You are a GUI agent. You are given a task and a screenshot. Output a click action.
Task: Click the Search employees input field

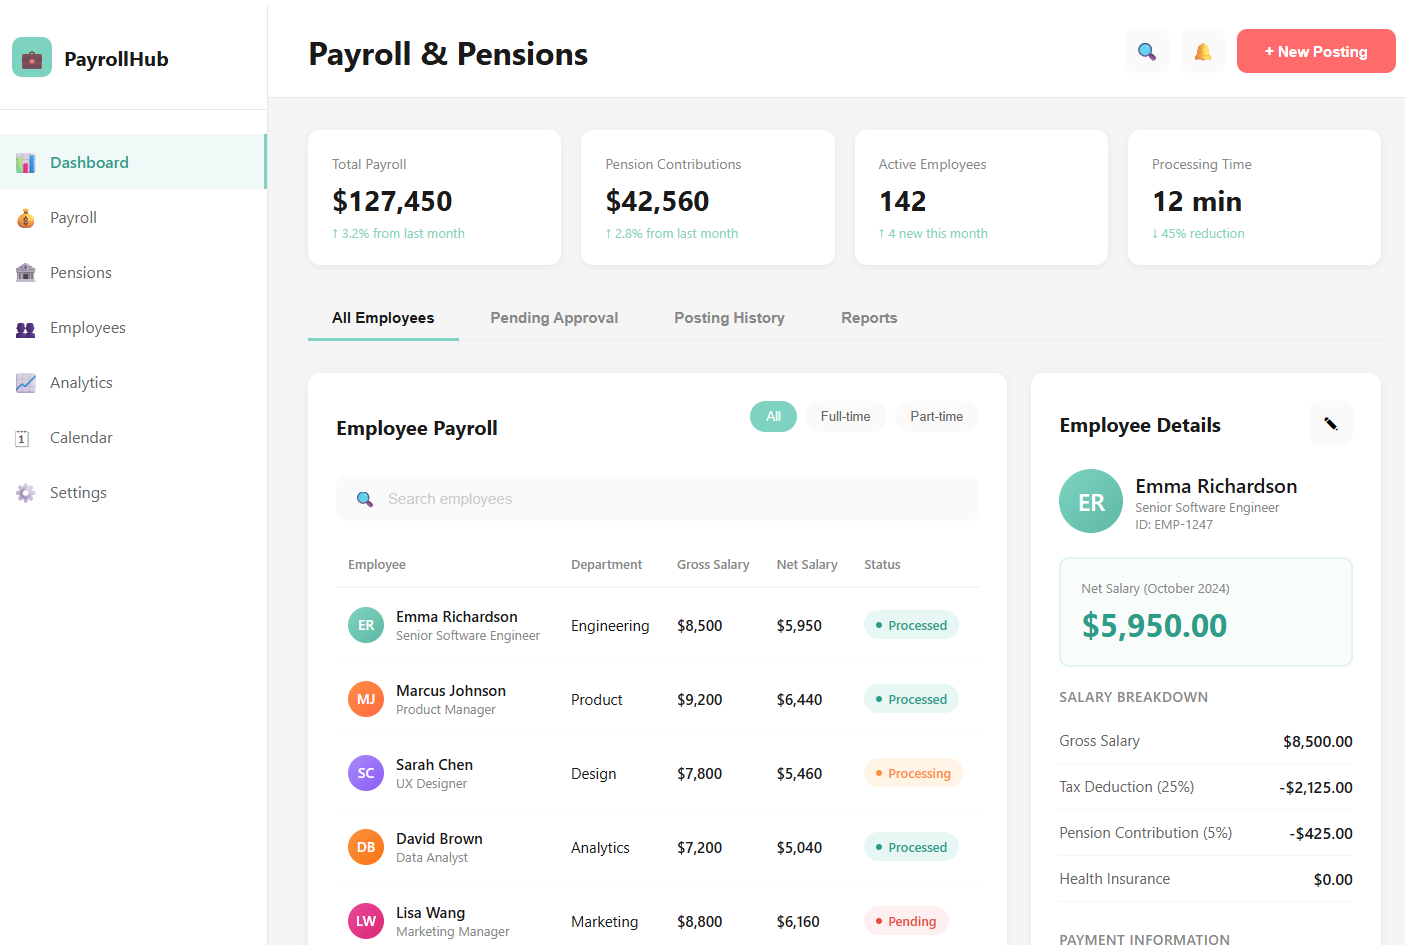click(657, 498)
